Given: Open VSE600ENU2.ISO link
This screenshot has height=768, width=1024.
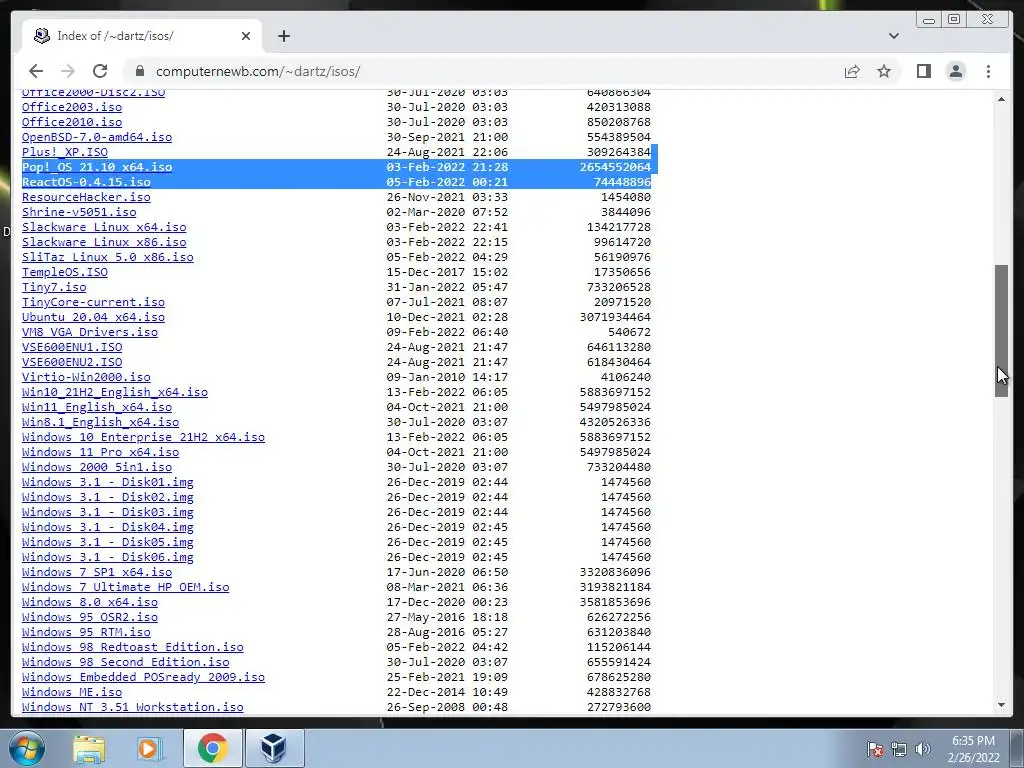Looking at the screenshot, I should click(x=72, y=362).
